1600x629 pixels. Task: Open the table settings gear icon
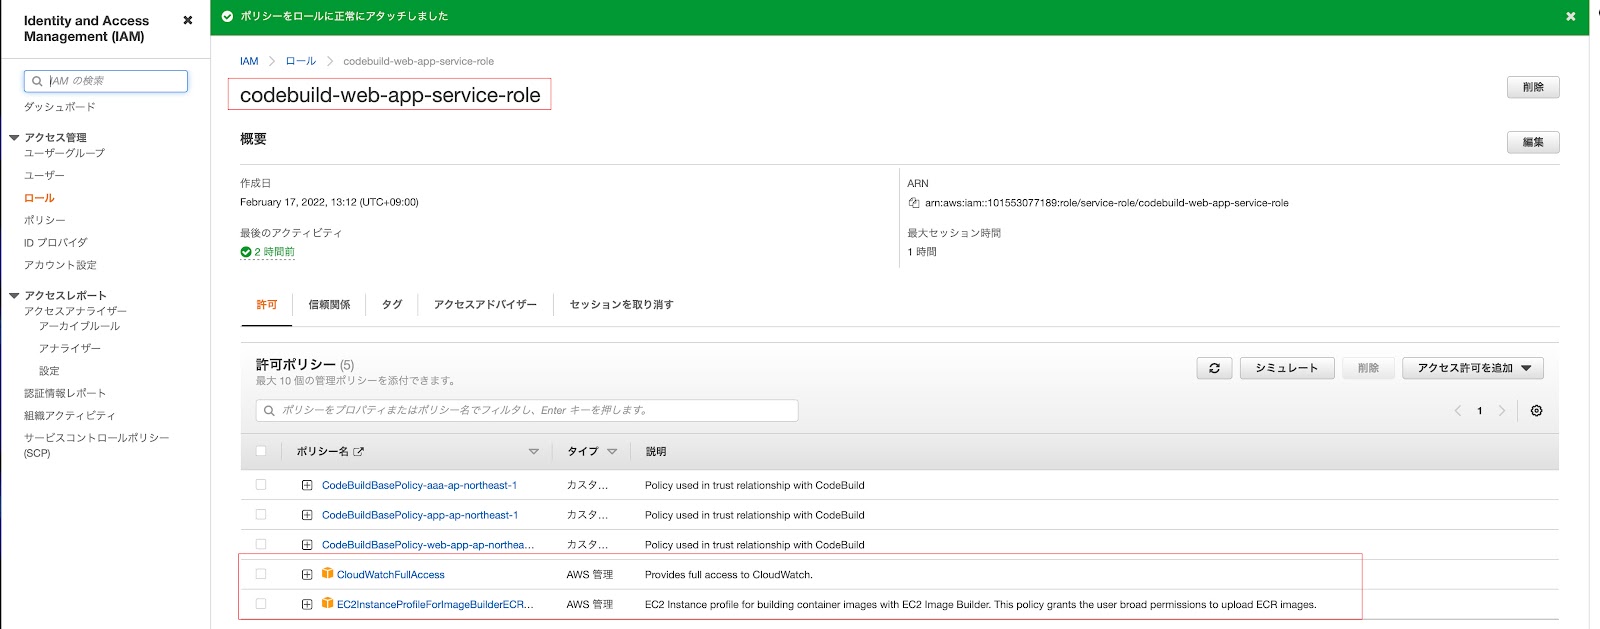coord(1537,411)
